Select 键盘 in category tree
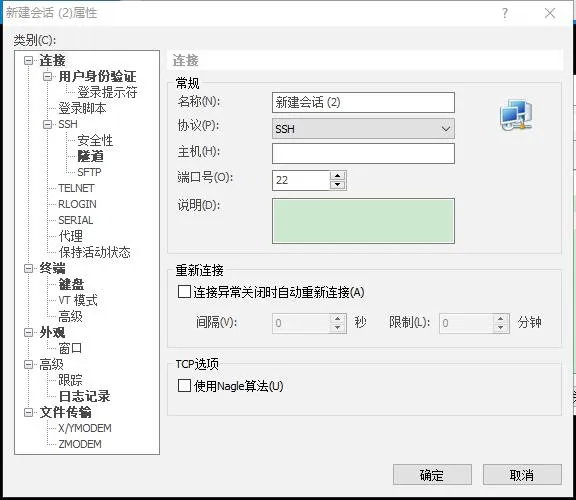 point(71,284)
